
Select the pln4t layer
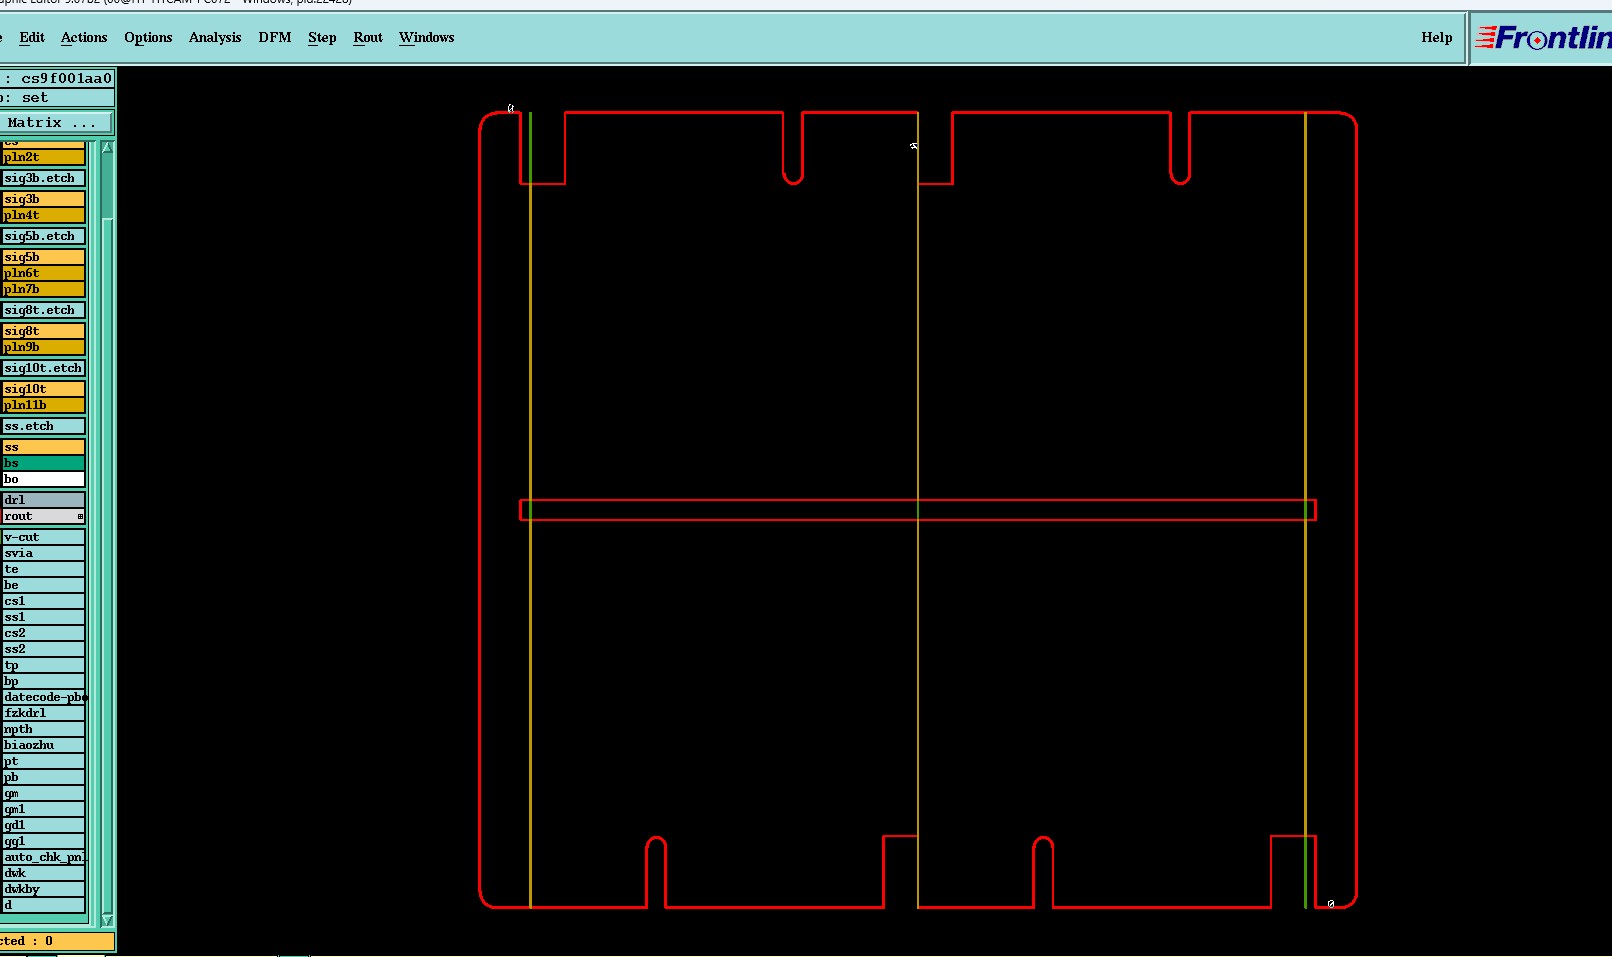coord(43,215)
